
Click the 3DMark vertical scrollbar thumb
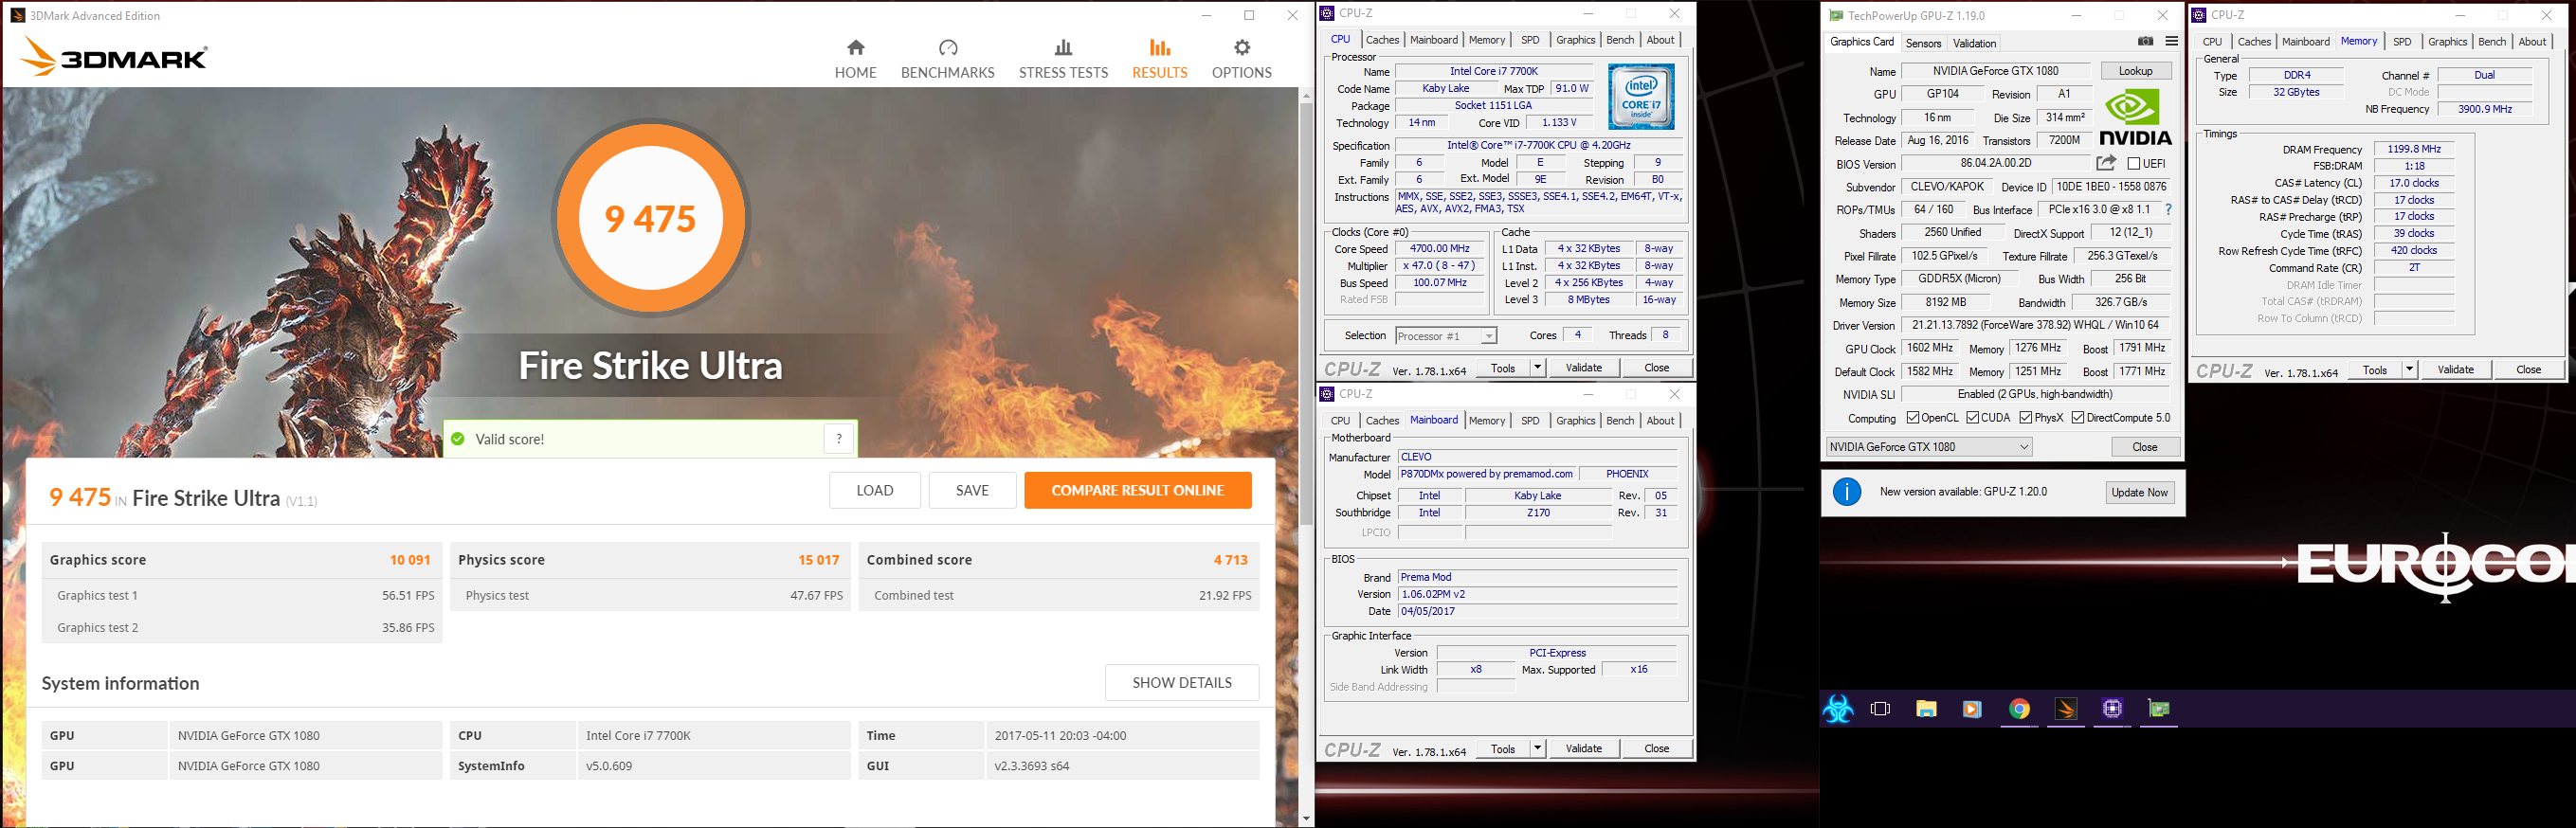1305,313
